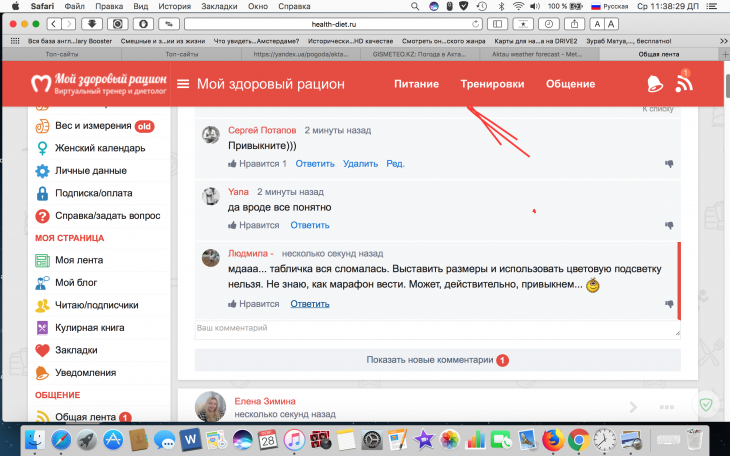Open the hamburger menu beside Мой здоровый рацион
The width and height of the screenshot is (730, 456).
tap(183, 84)
